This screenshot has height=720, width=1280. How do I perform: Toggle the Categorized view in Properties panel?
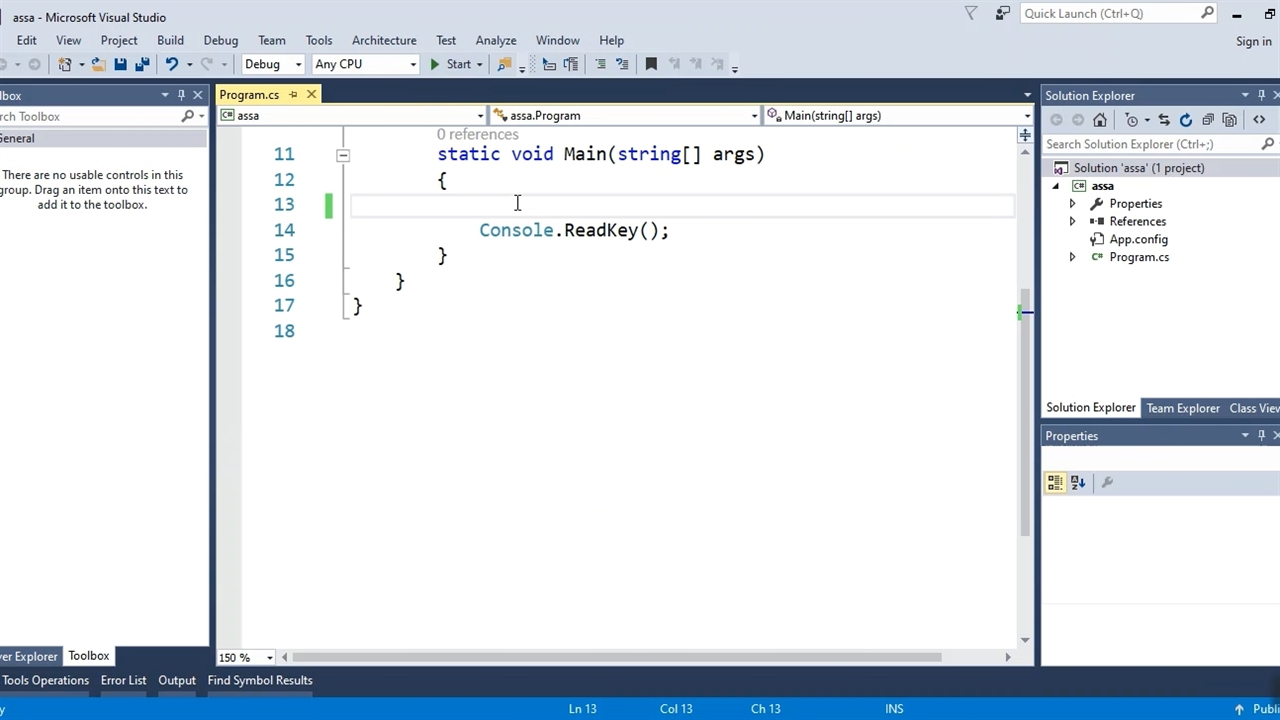pyautogui.click(x=1055, y=483)
